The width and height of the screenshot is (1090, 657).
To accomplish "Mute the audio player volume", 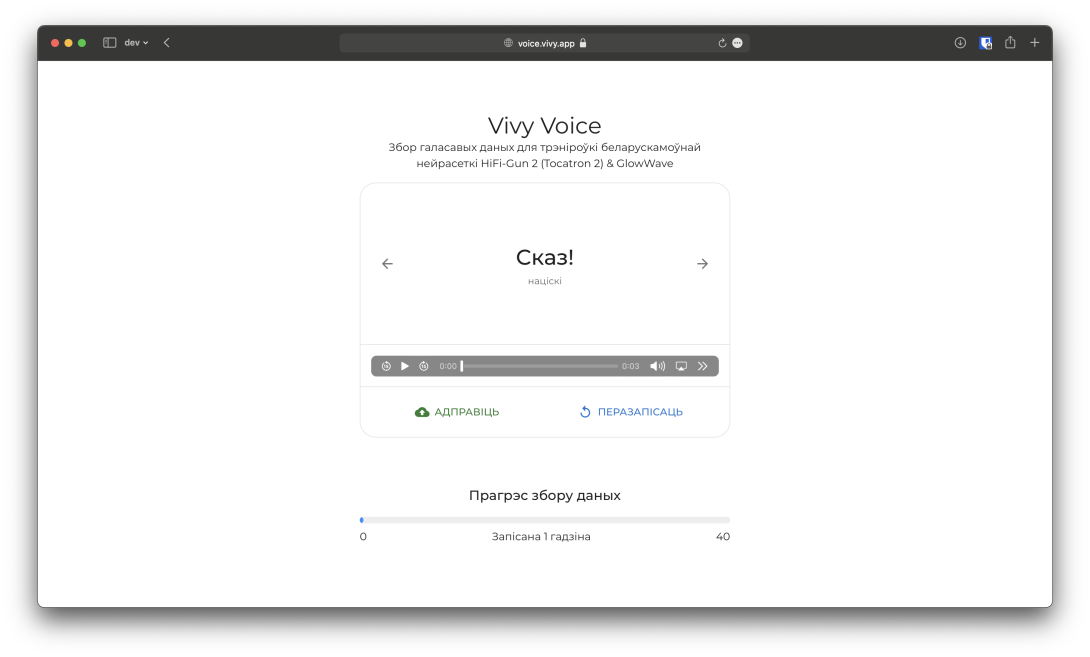I will pyautogui.click(x=657, y=366).
